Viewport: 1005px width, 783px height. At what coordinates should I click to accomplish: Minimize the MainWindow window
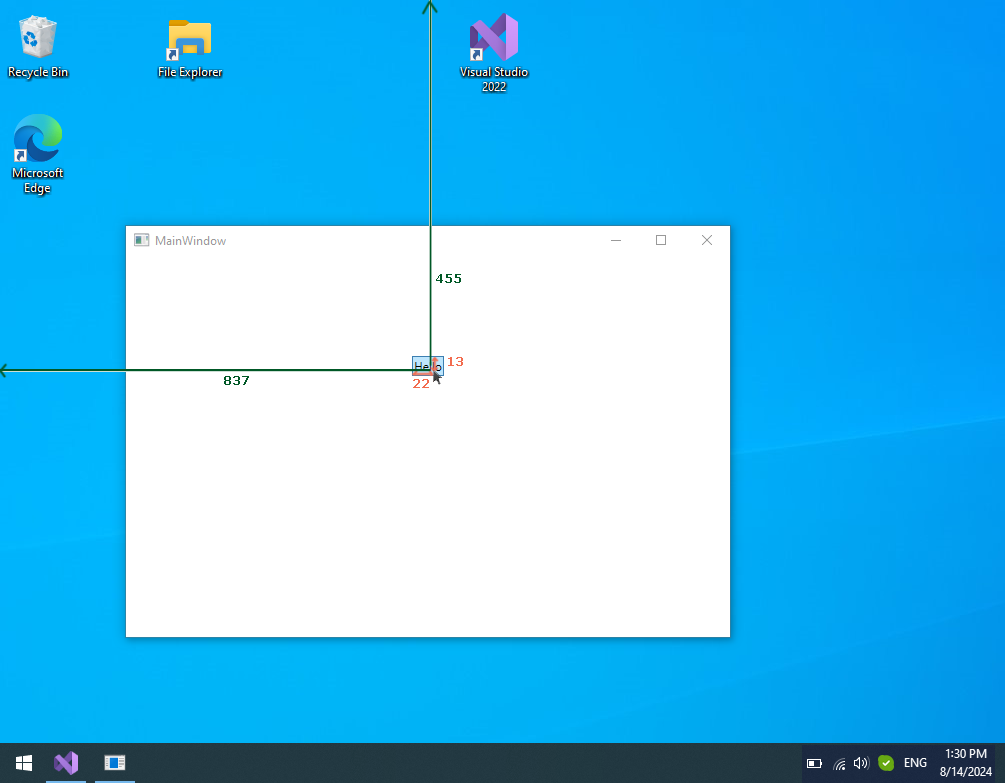point(616,240)
